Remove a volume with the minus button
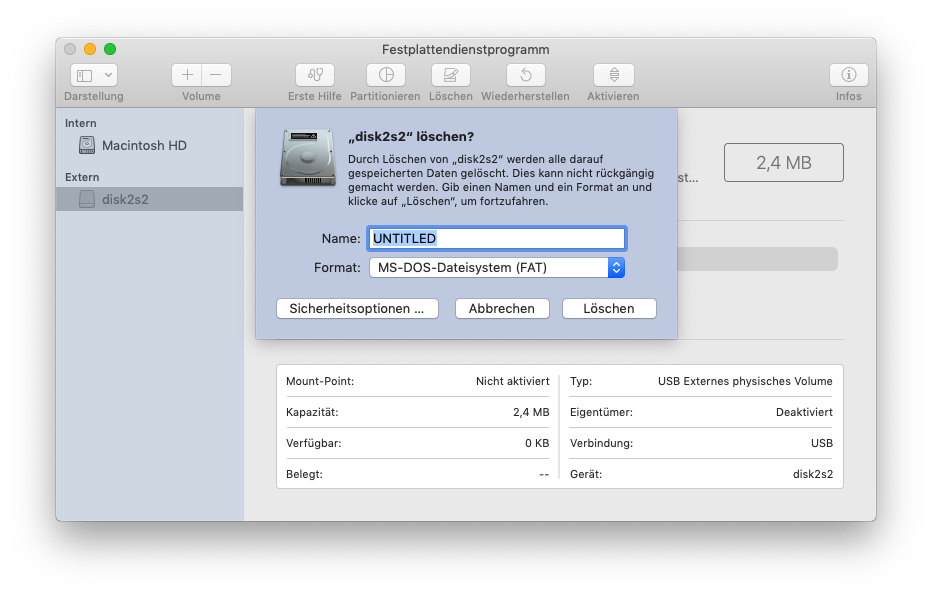The image size is (932, 595). point(216,75)
